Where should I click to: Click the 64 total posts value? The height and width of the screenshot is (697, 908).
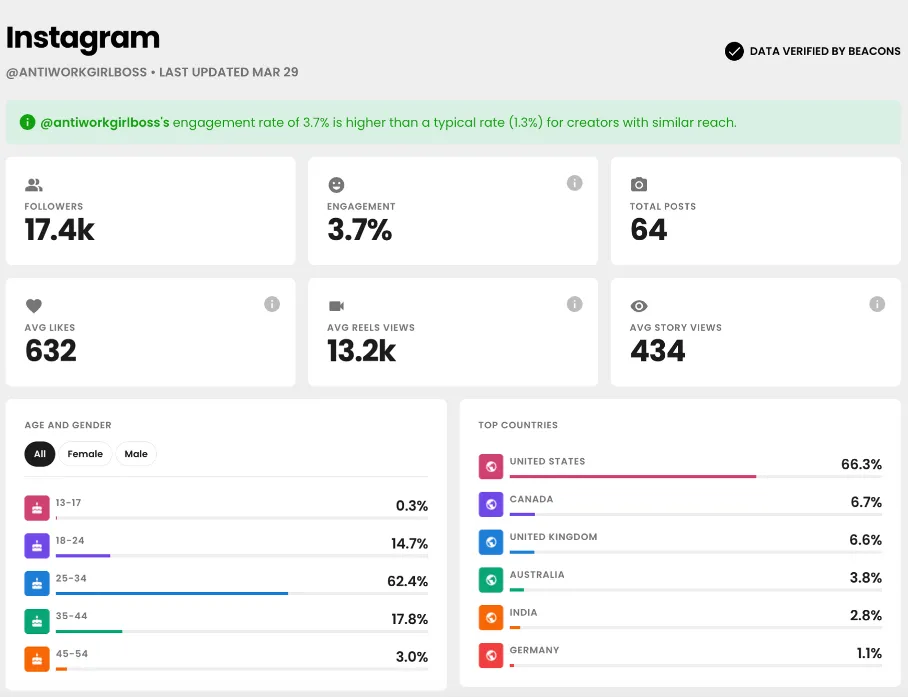(x=649, y=230)
